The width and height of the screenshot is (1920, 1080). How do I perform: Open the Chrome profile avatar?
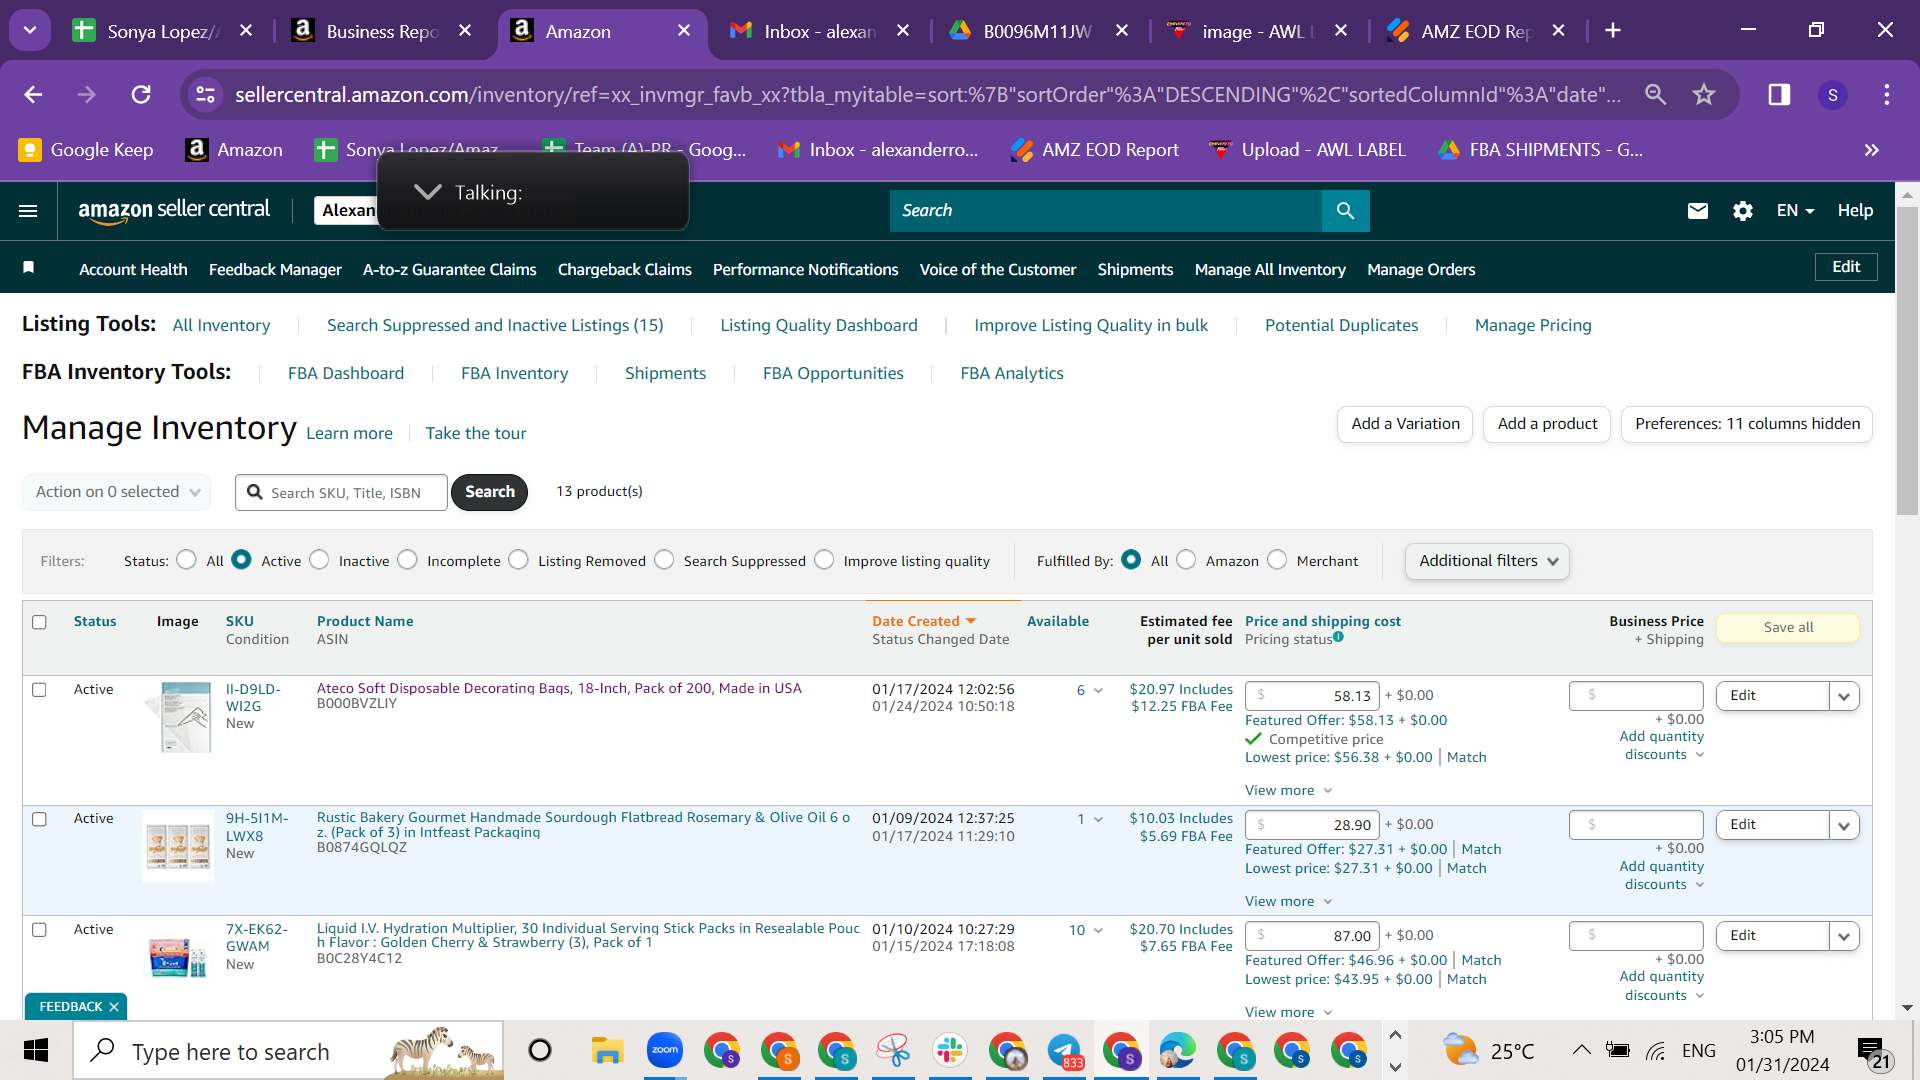pos(1833,95)
